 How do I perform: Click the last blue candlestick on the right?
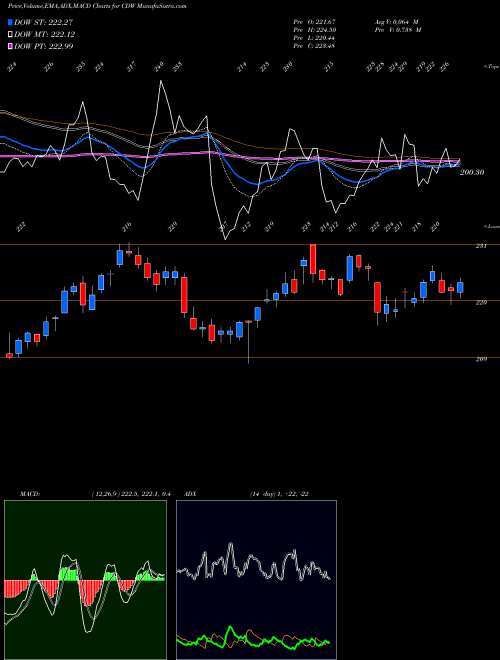tap(460, 287)
